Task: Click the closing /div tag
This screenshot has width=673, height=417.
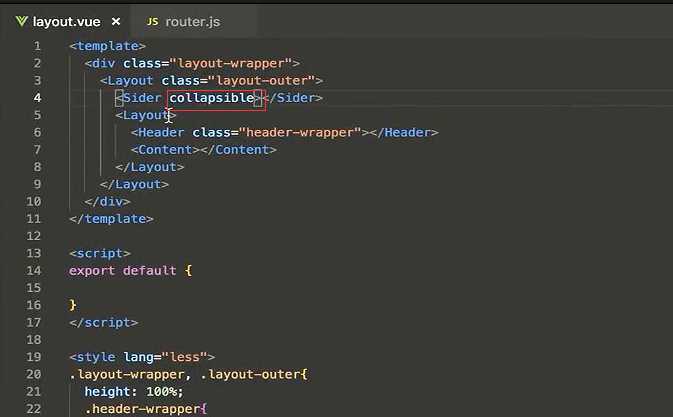Action: click(107, 202)
